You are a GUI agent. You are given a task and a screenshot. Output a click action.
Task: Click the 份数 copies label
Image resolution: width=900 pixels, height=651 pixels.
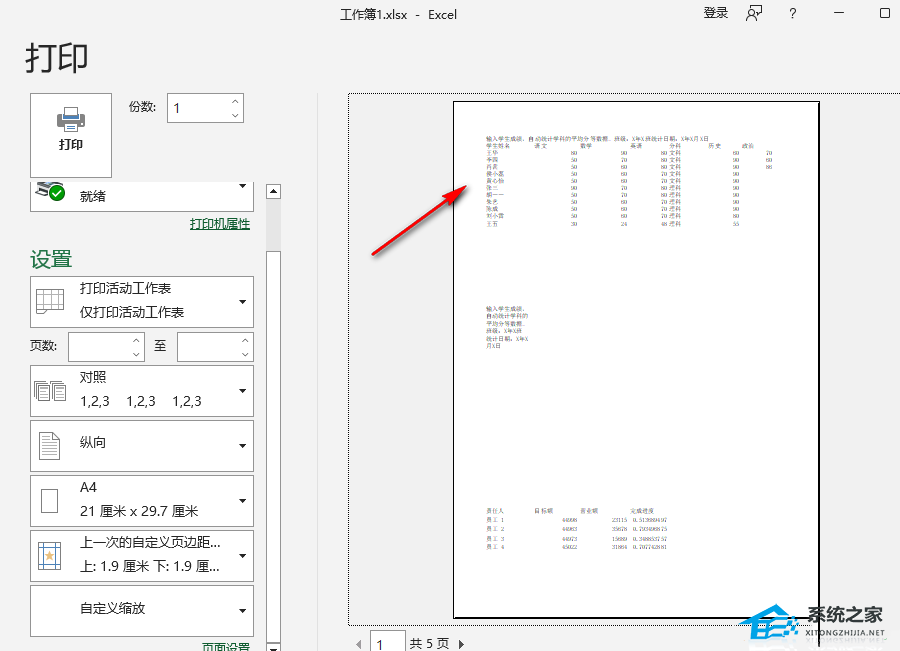(x=142, y=107)
